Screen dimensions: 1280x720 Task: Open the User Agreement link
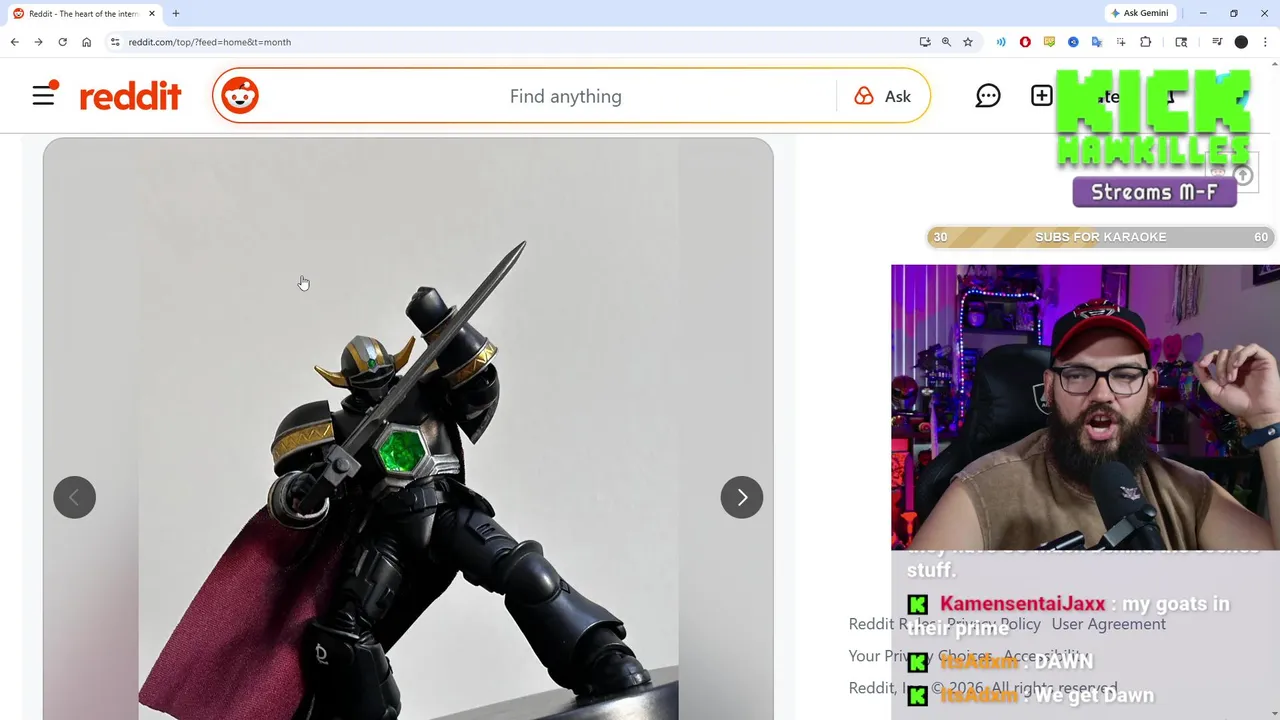(x=1108, y=624)
